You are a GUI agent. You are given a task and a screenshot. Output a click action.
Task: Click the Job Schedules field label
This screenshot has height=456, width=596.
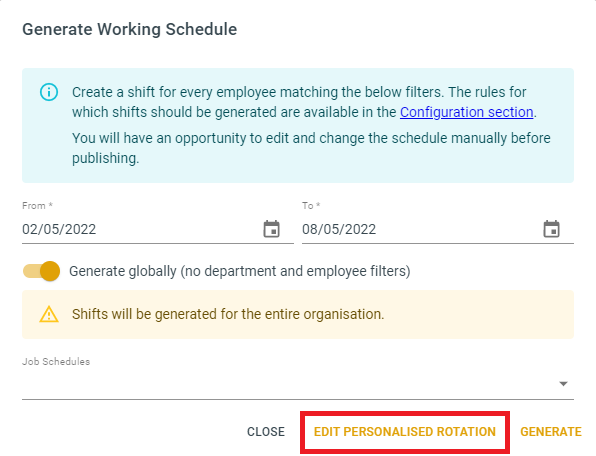pos(56,361)
